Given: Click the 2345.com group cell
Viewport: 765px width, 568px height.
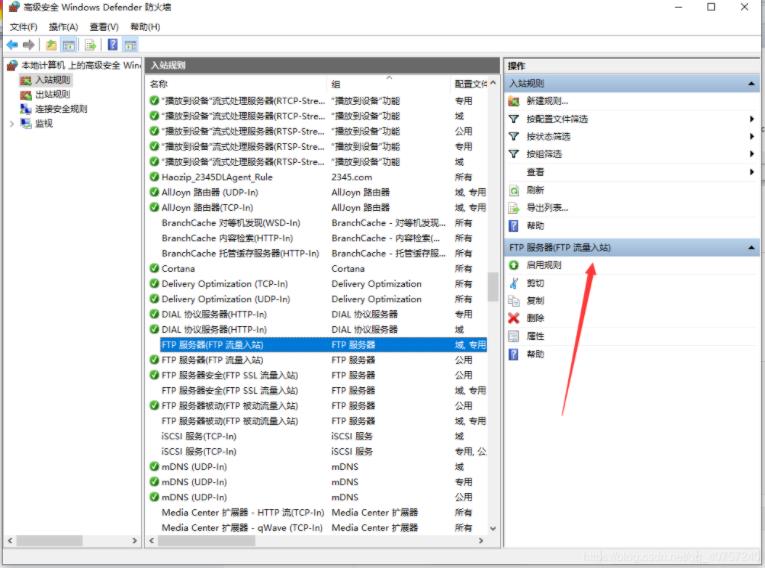Looking at the screenshot, I should point(351,177).
